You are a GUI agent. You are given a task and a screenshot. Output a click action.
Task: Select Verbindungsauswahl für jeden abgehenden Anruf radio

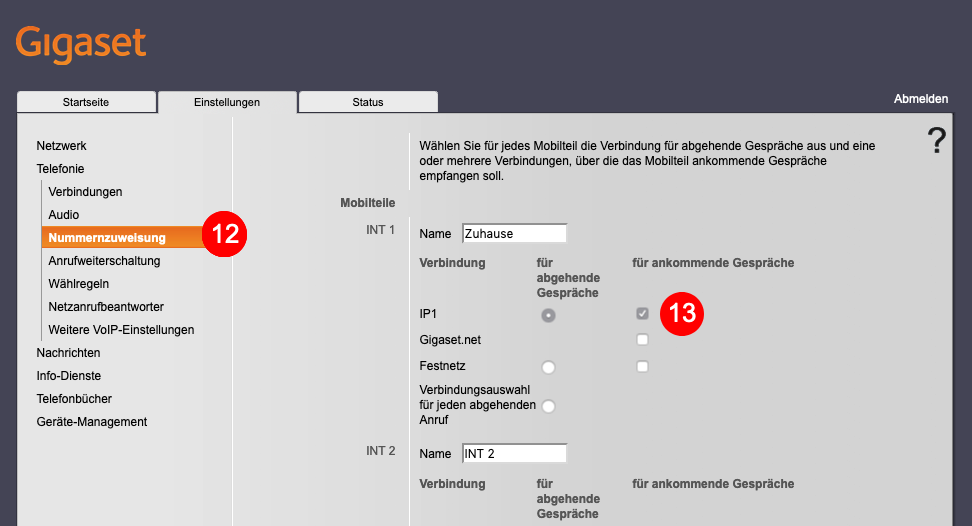click(x=548, y=406)
